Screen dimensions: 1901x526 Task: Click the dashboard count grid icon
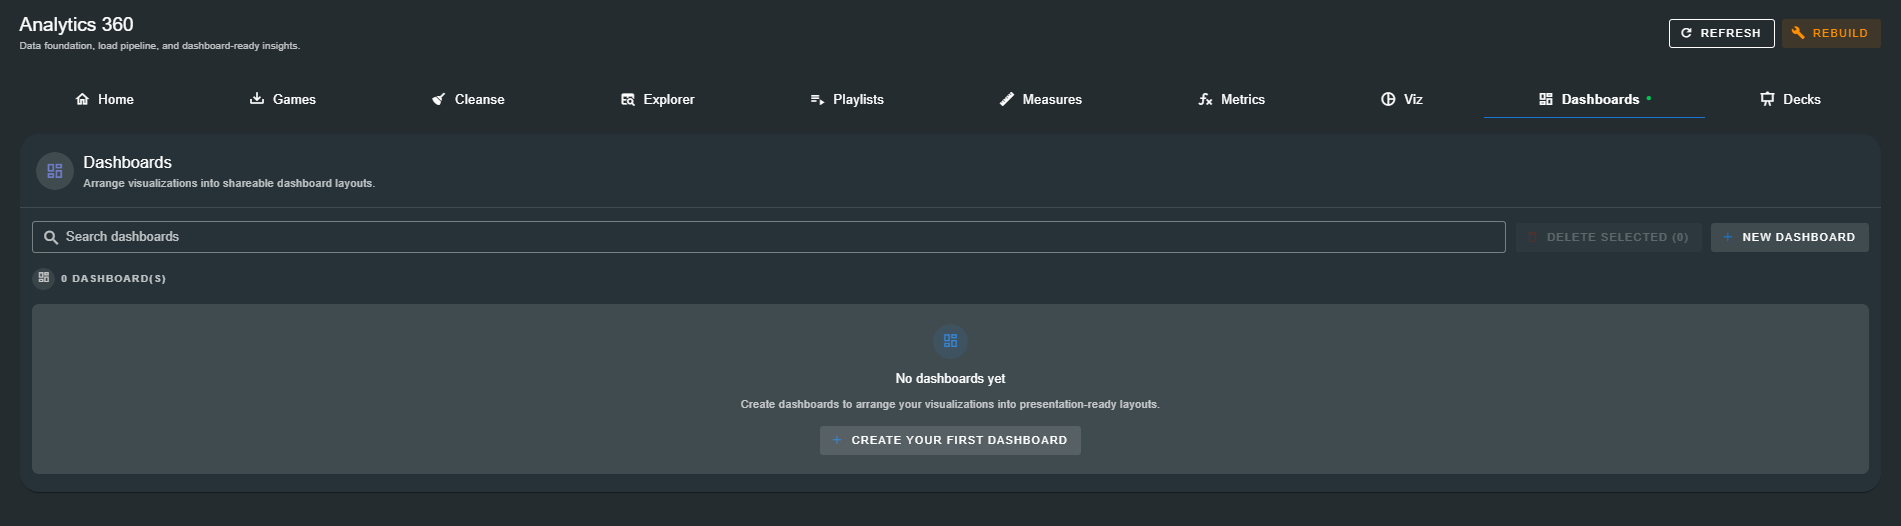(43, 278)
